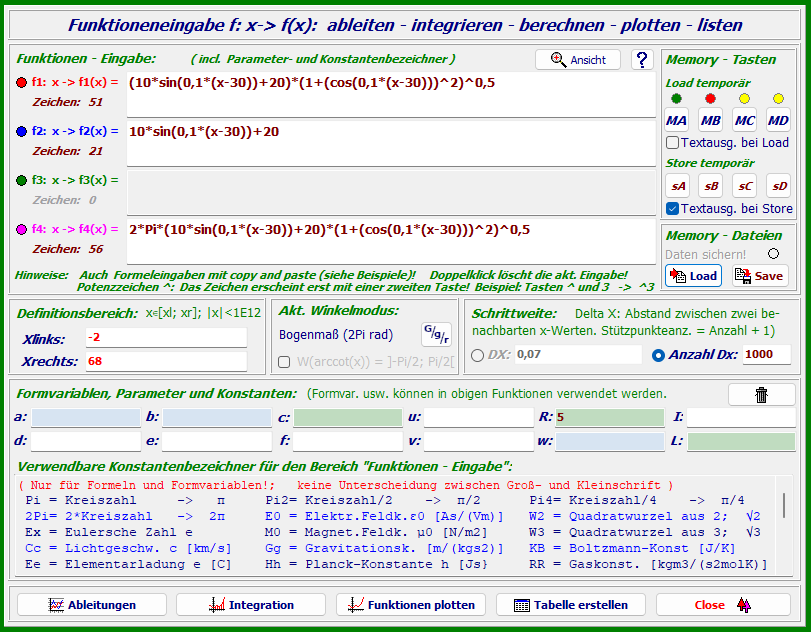Uncheck Textausg. bei Store checkbox
The width and height of the screenshot is (811, 632).
click(673, 209)
